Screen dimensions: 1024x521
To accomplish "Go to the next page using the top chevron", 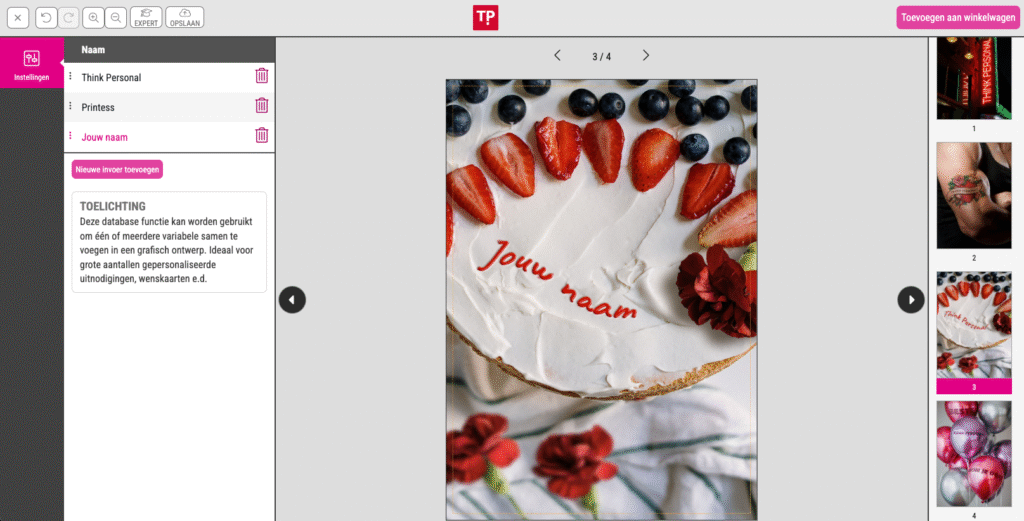I will point(646,56).
